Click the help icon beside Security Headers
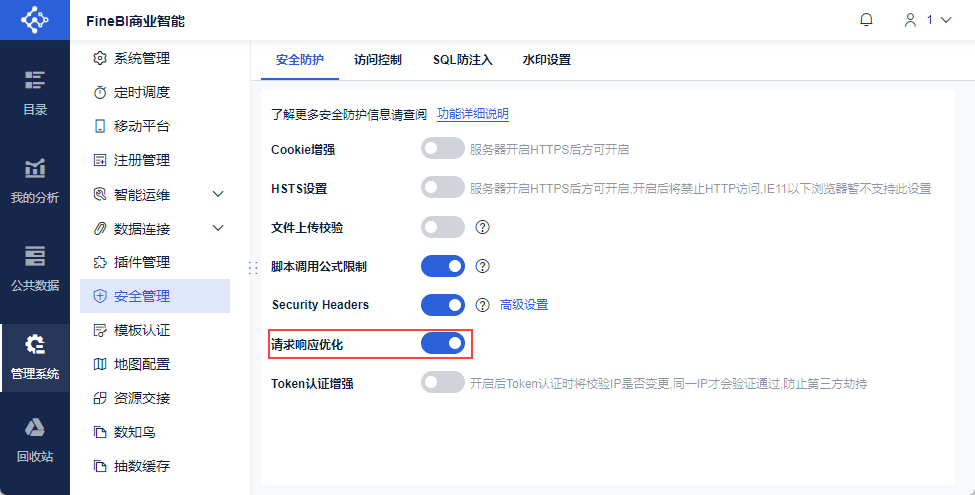Viewport: 975px width, 495px height. [482, 304]
